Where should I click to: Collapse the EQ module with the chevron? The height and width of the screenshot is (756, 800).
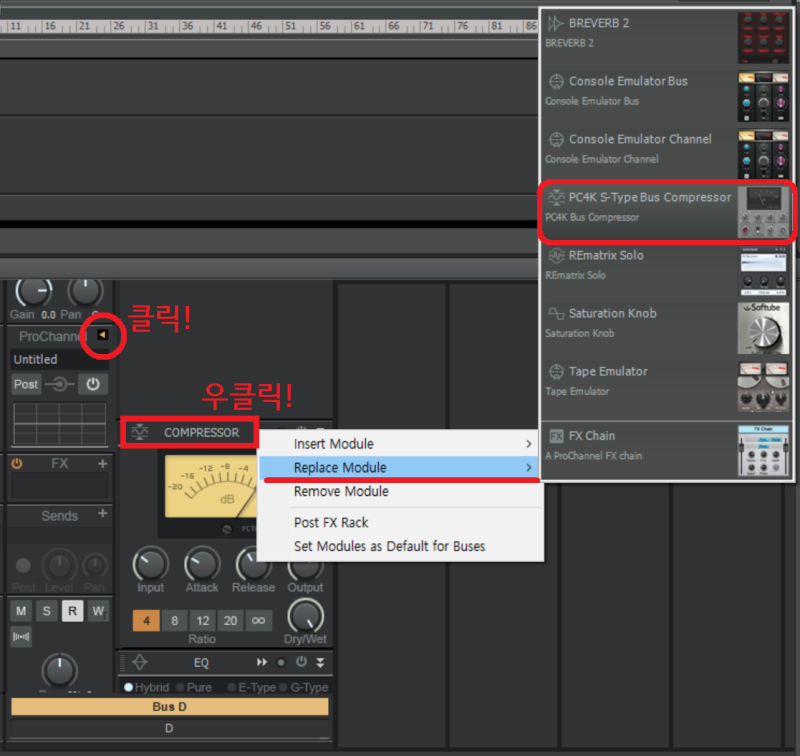pos(321,662)
